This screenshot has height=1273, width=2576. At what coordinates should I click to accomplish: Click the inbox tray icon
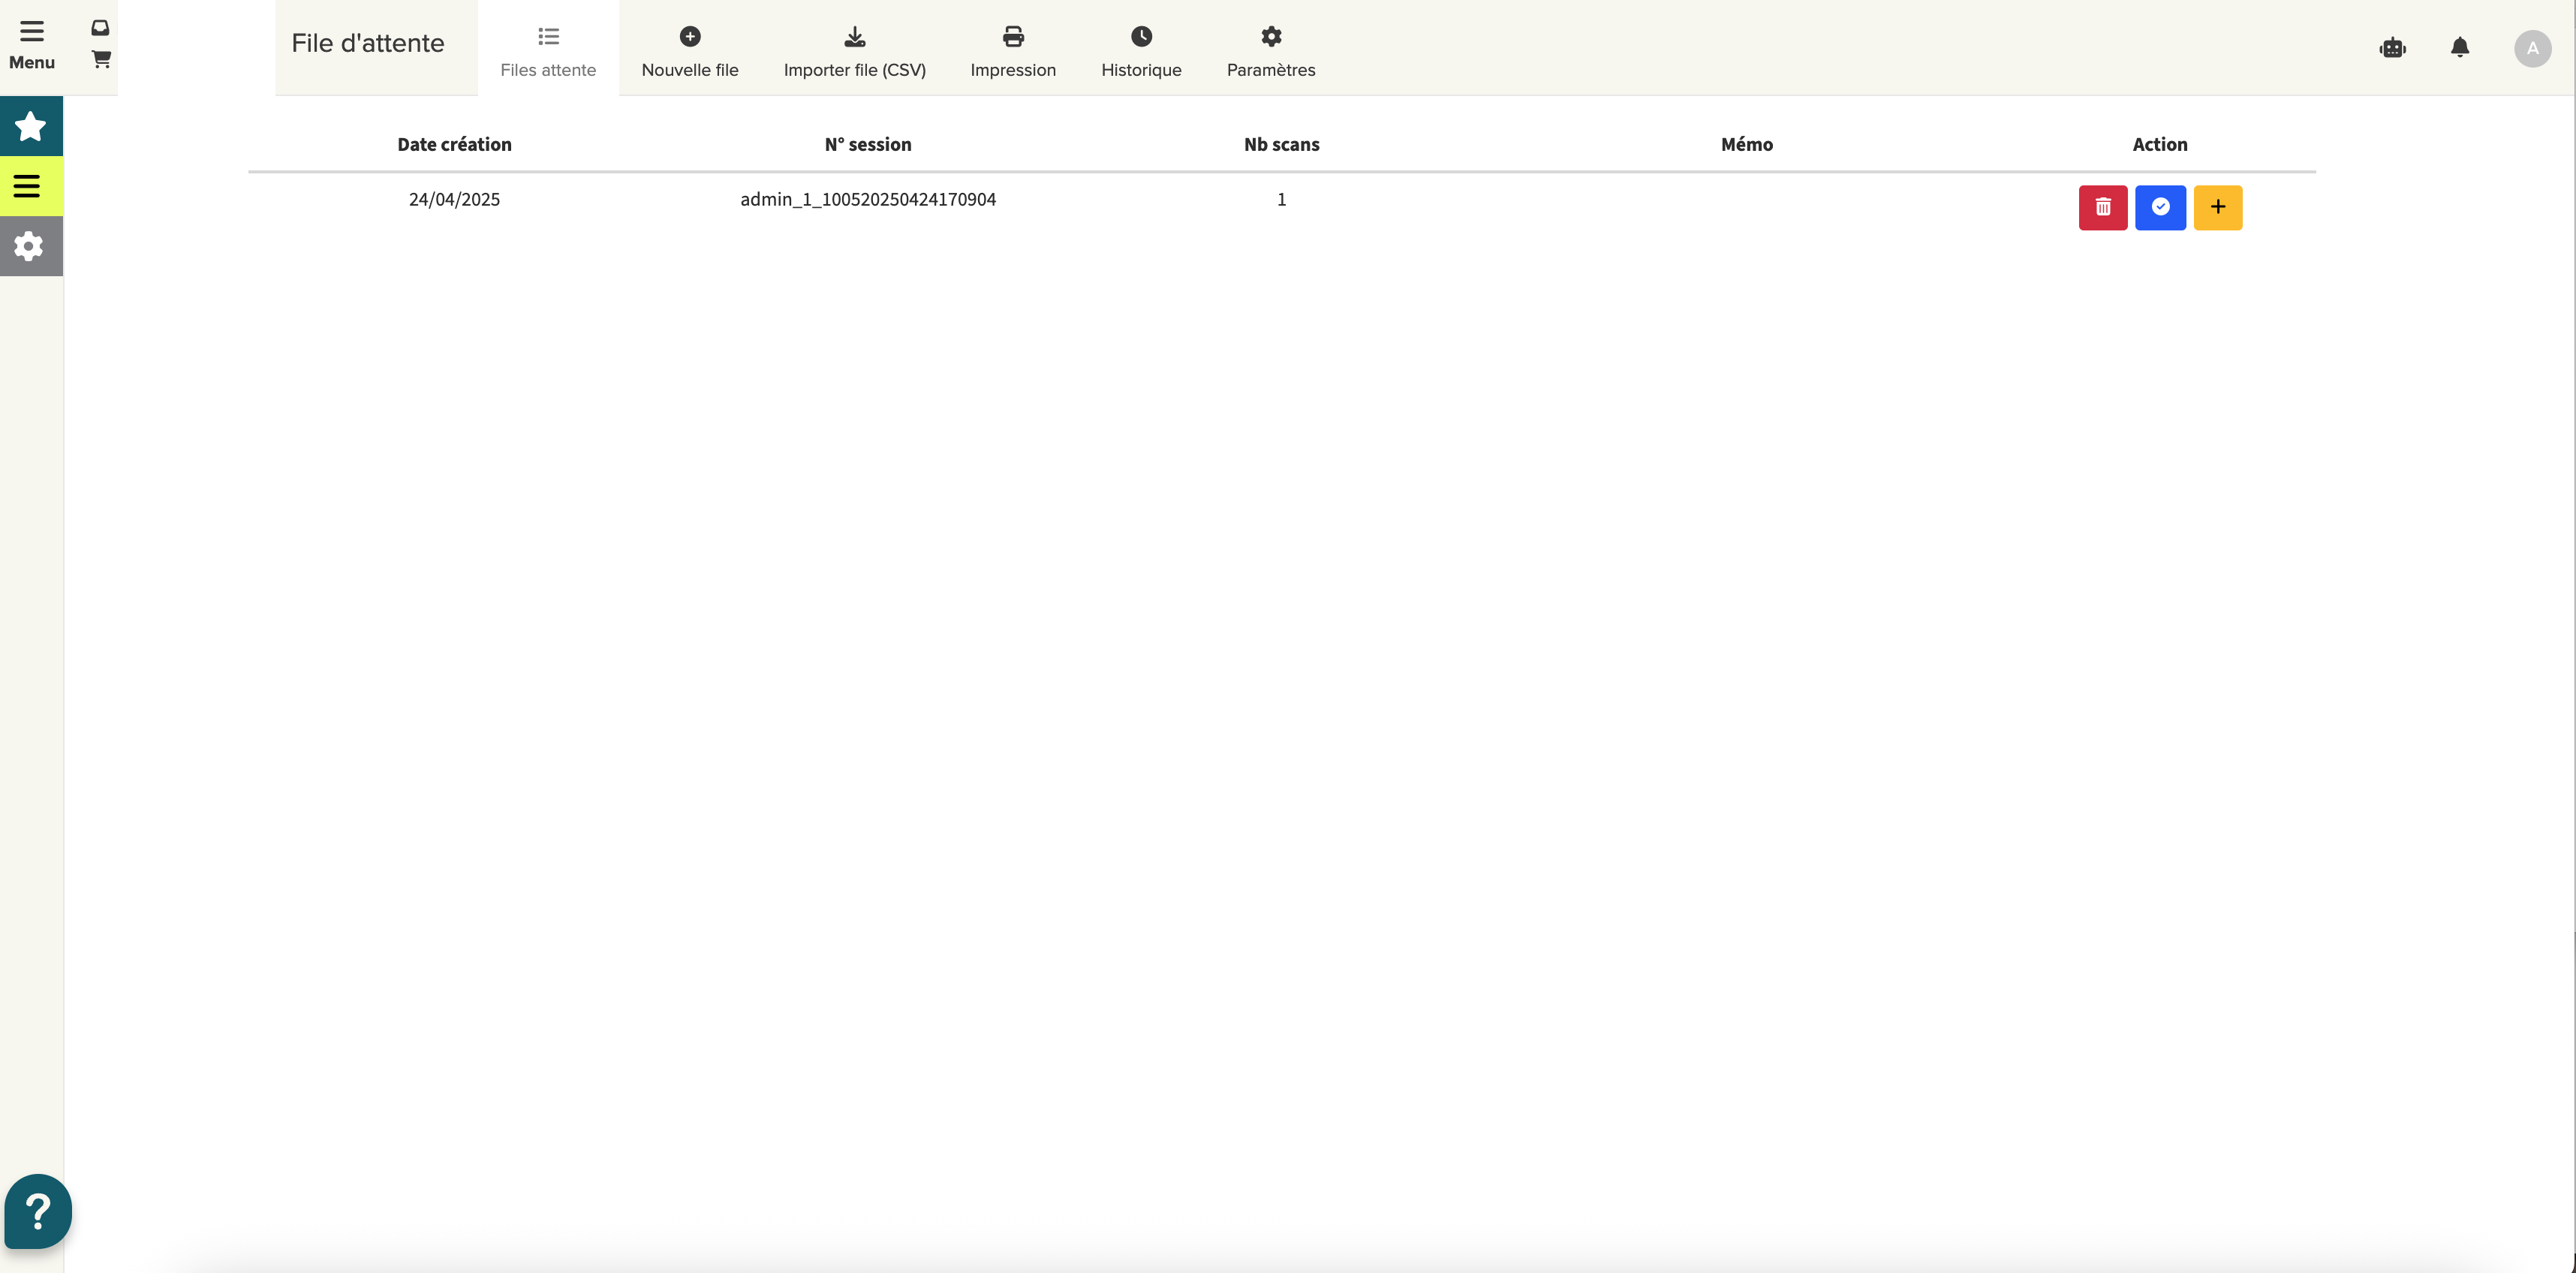(100, 28)
